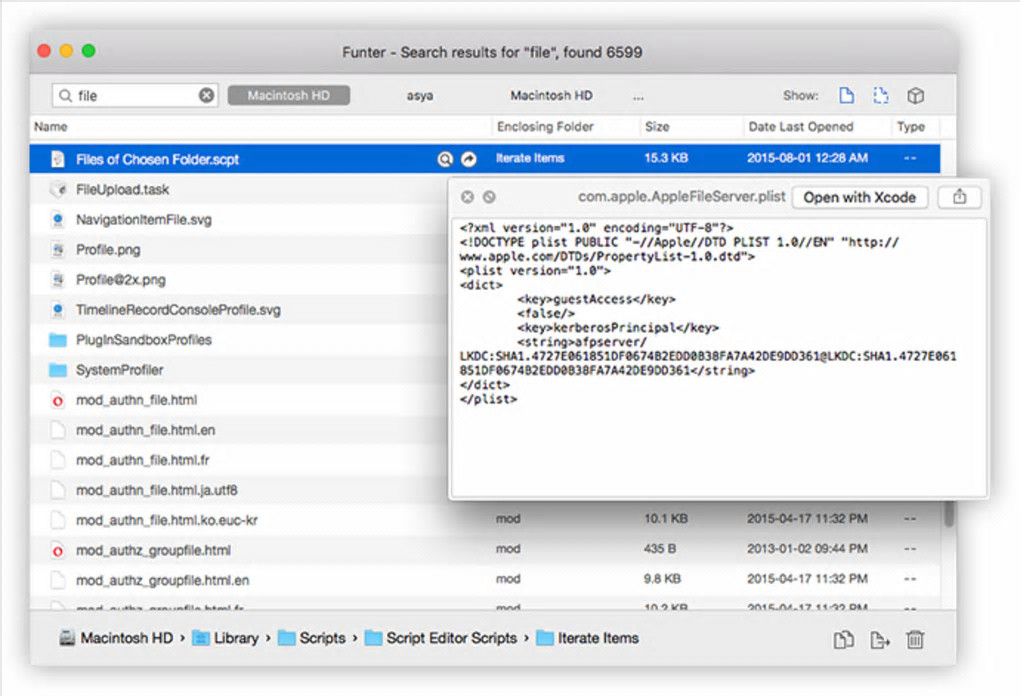This screenshot has width=1020, height=696.
Task: Click NavigationItemFile.svg file icon
Action: click(x=58, y=220)
